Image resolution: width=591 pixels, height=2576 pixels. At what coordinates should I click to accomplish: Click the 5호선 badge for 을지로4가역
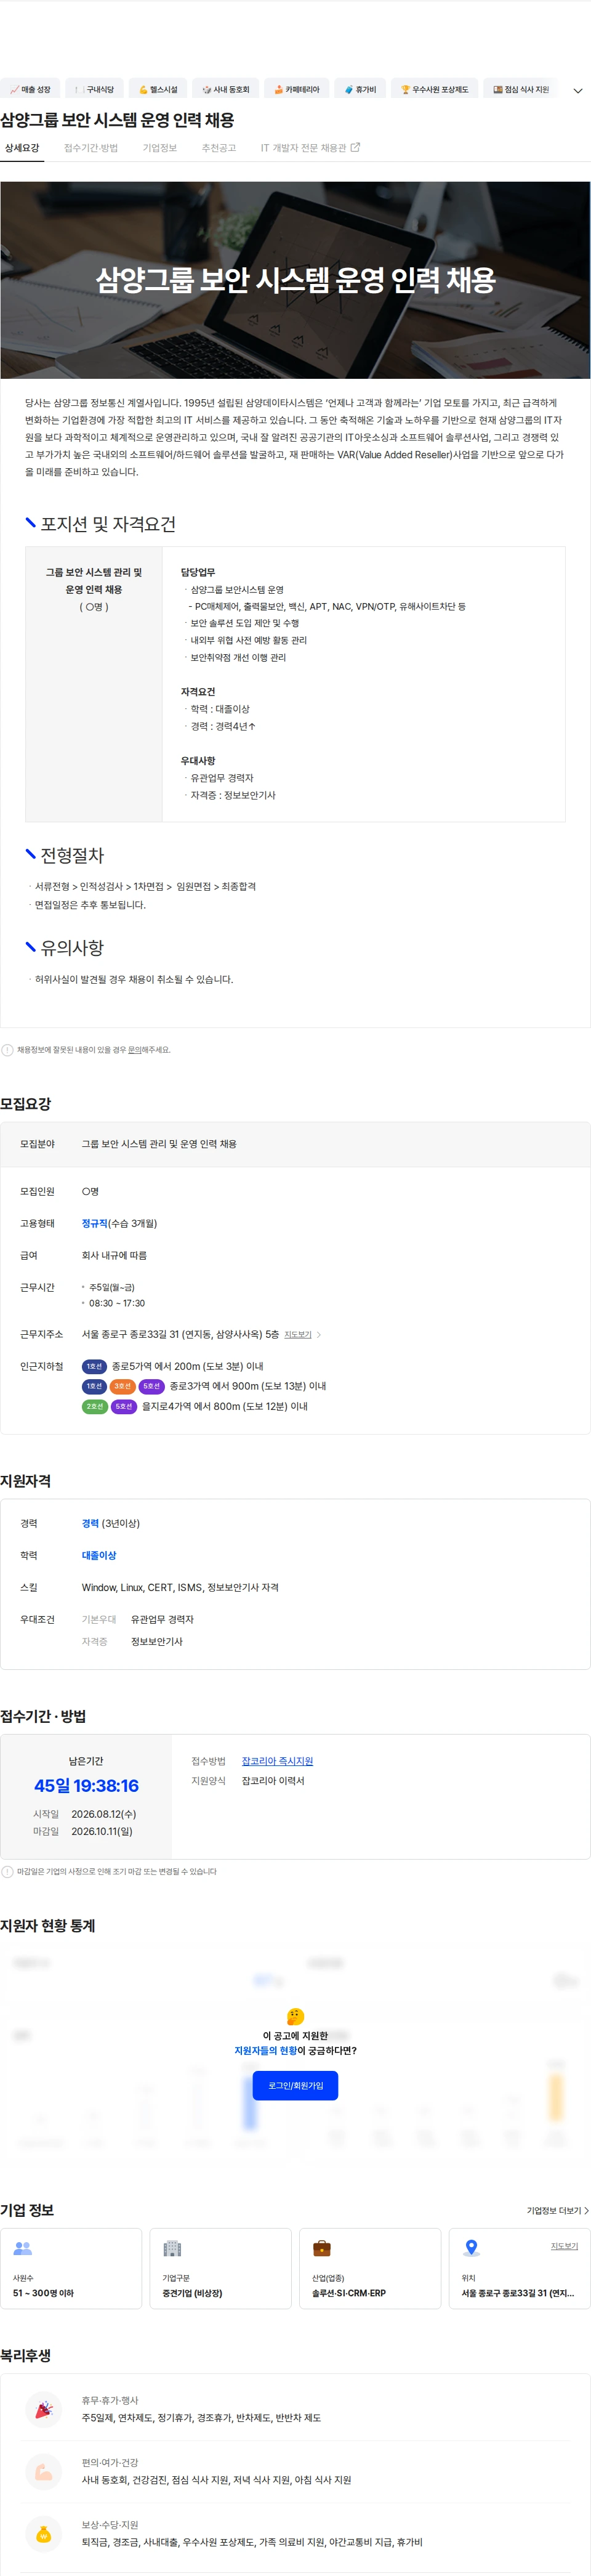click(x=124, y=1406)
